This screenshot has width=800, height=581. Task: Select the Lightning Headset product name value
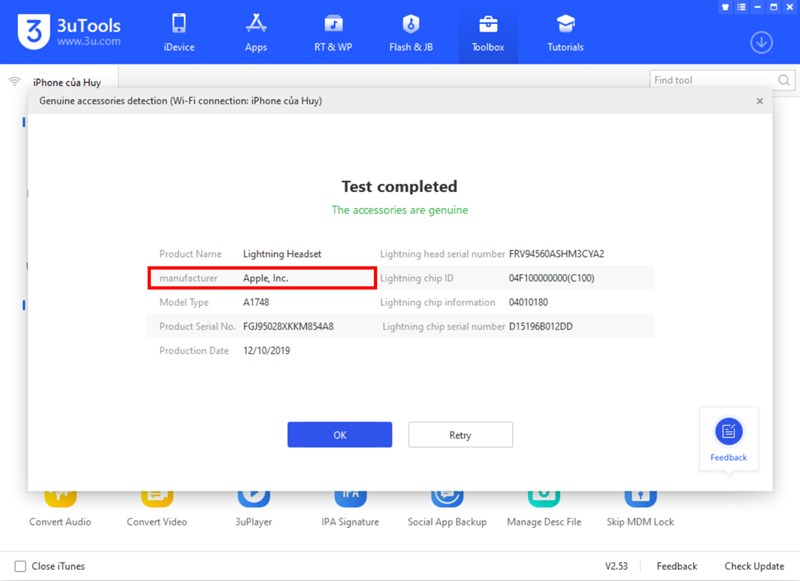pyautogui.click(x=282, y=254)
